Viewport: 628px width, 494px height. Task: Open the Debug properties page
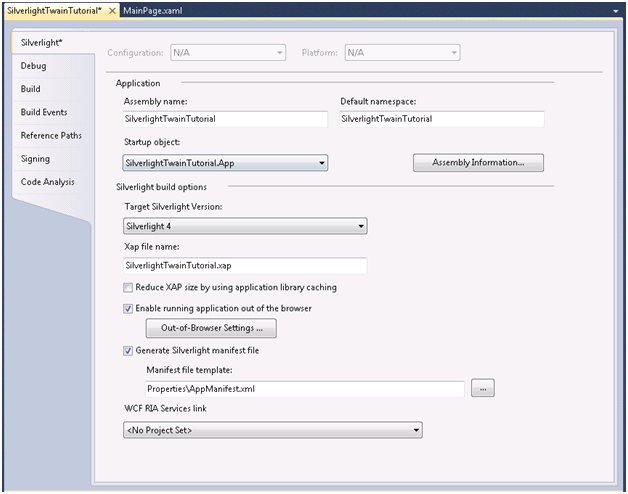pos(53,66)
